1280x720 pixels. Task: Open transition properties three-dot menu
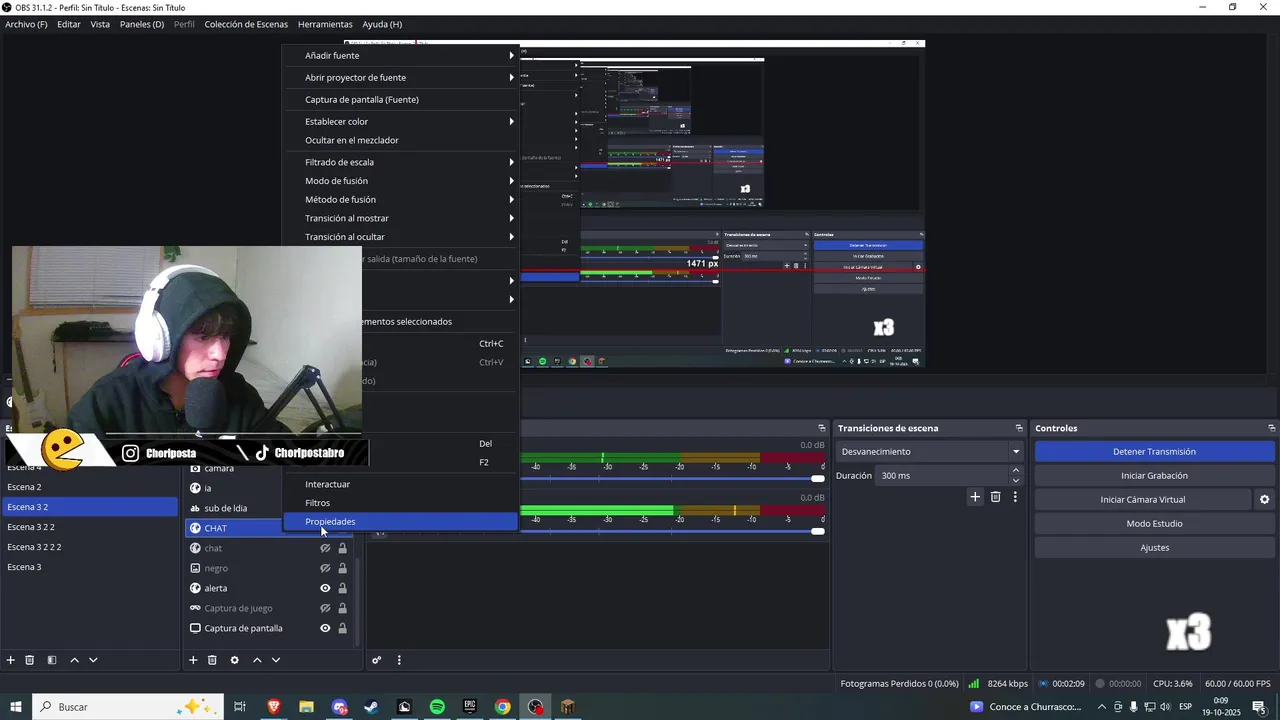coord(1015,497)
